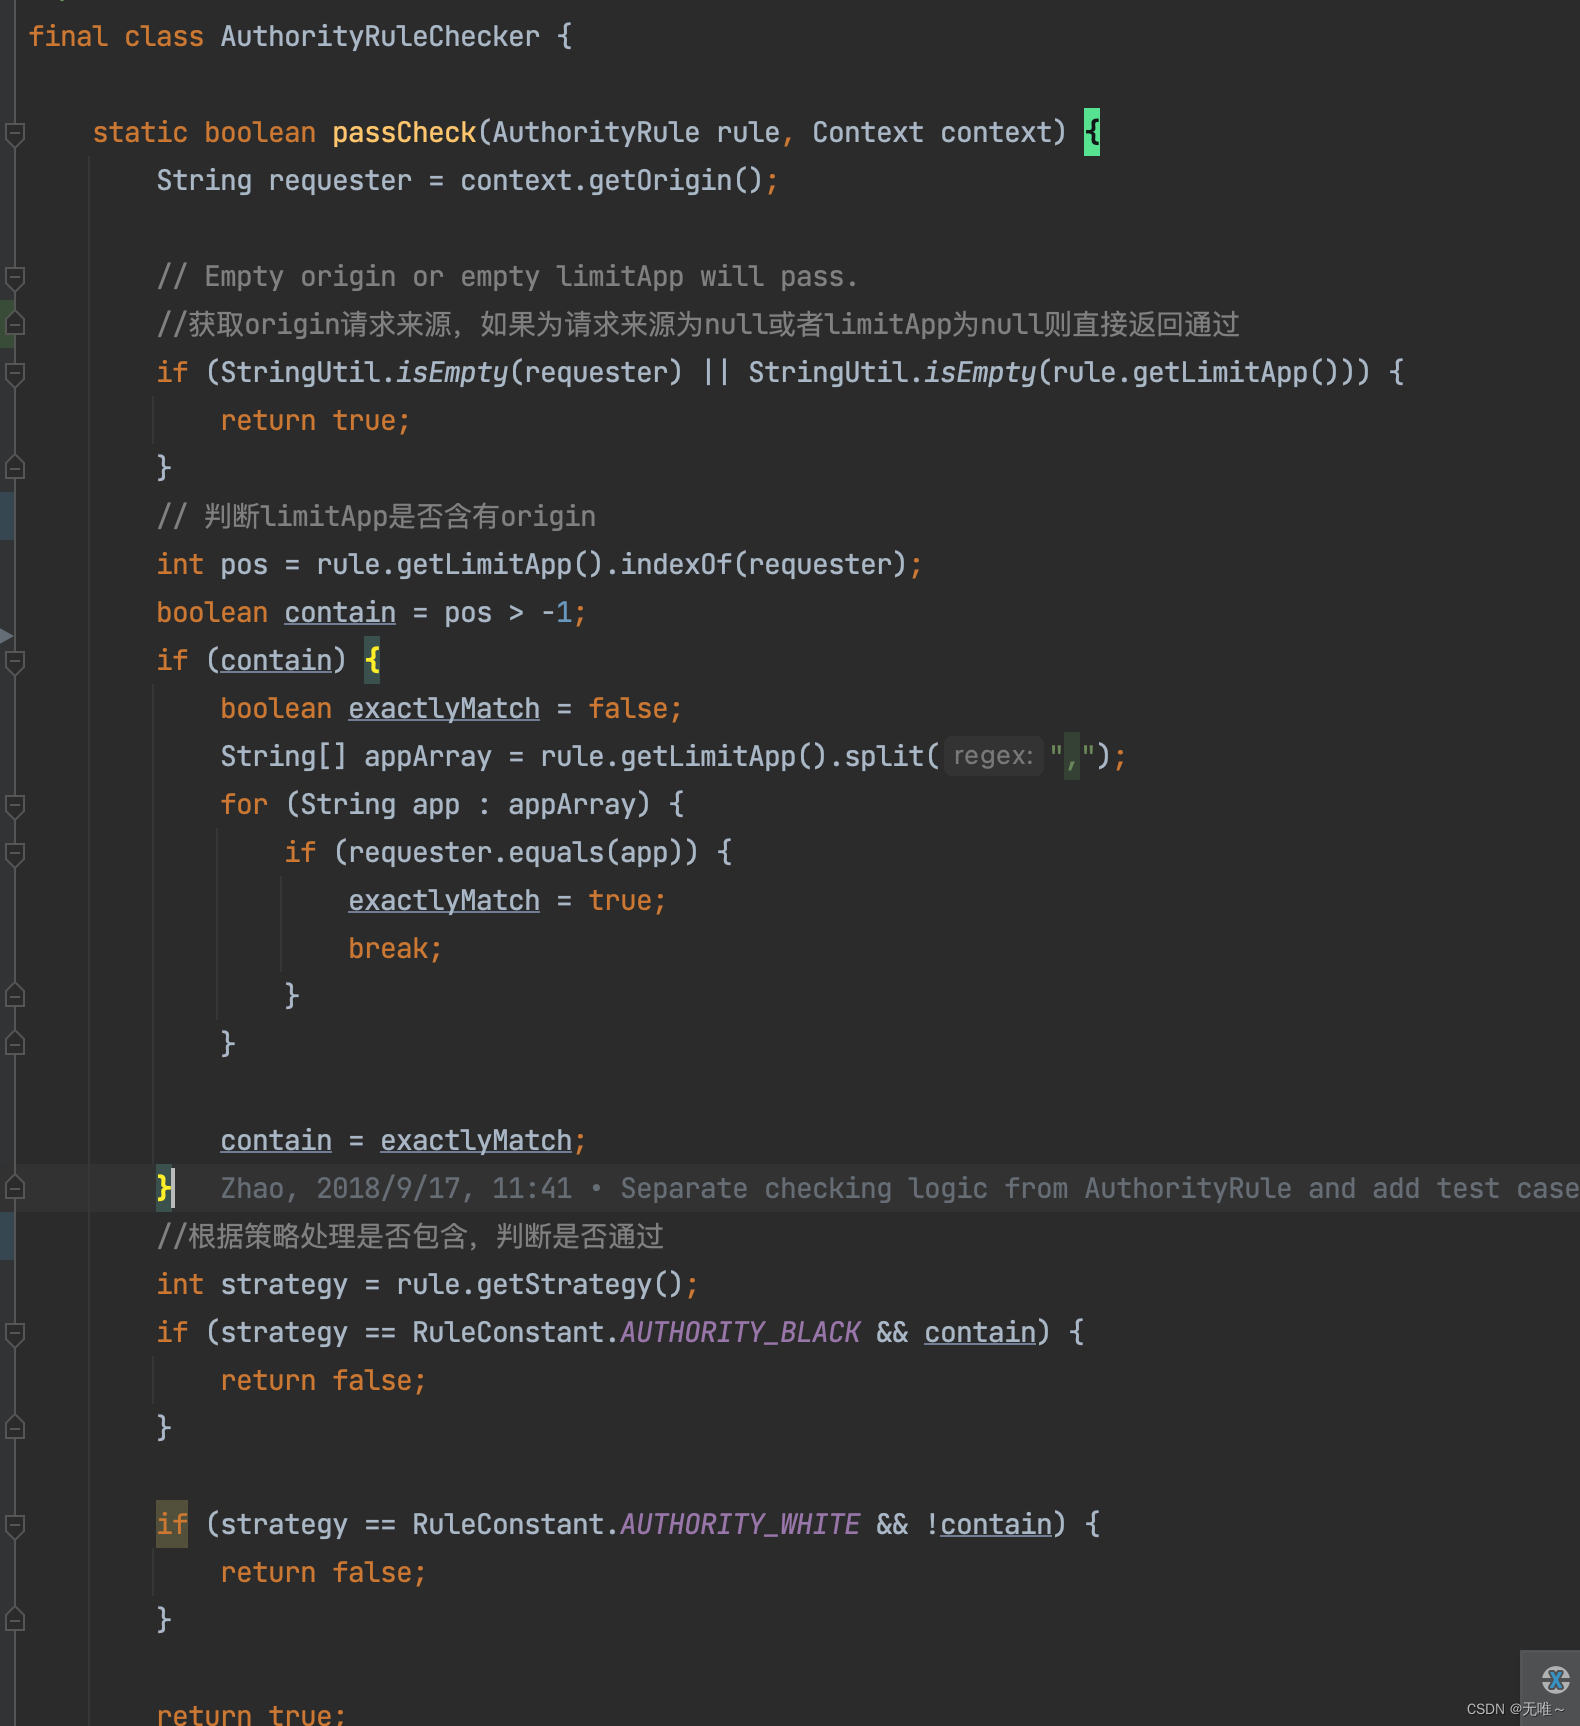Collapse the 'if (contain)' block in the gutter
Viewport: 1580px width, 1726px height.
point(15,661)
